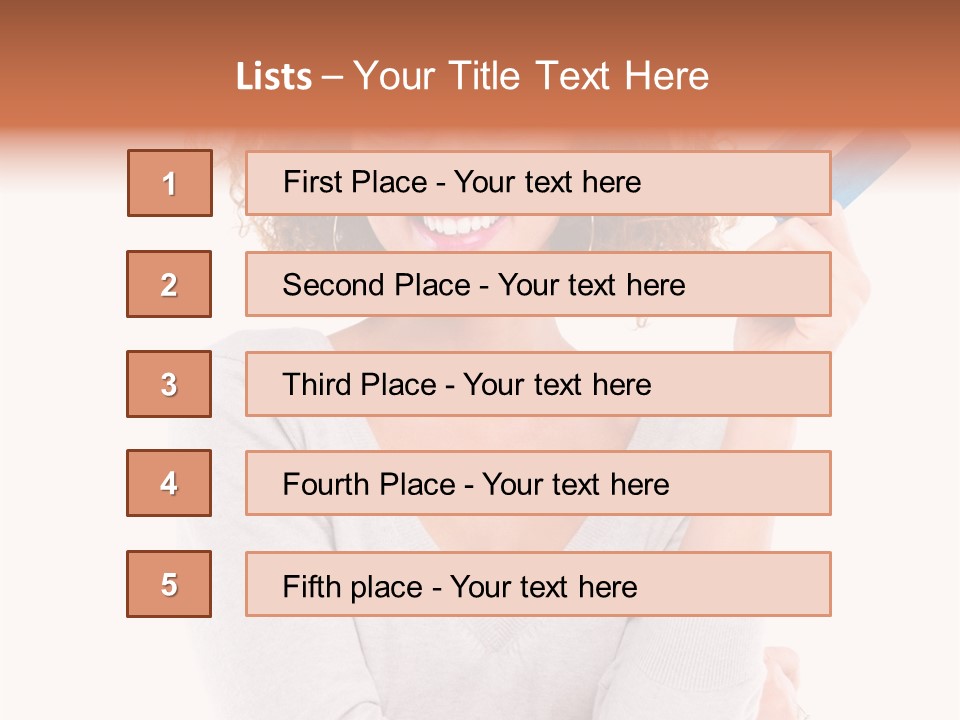Click the bold 'Lists' word in title
960x720 pixels.
click(x=274, y=77)
